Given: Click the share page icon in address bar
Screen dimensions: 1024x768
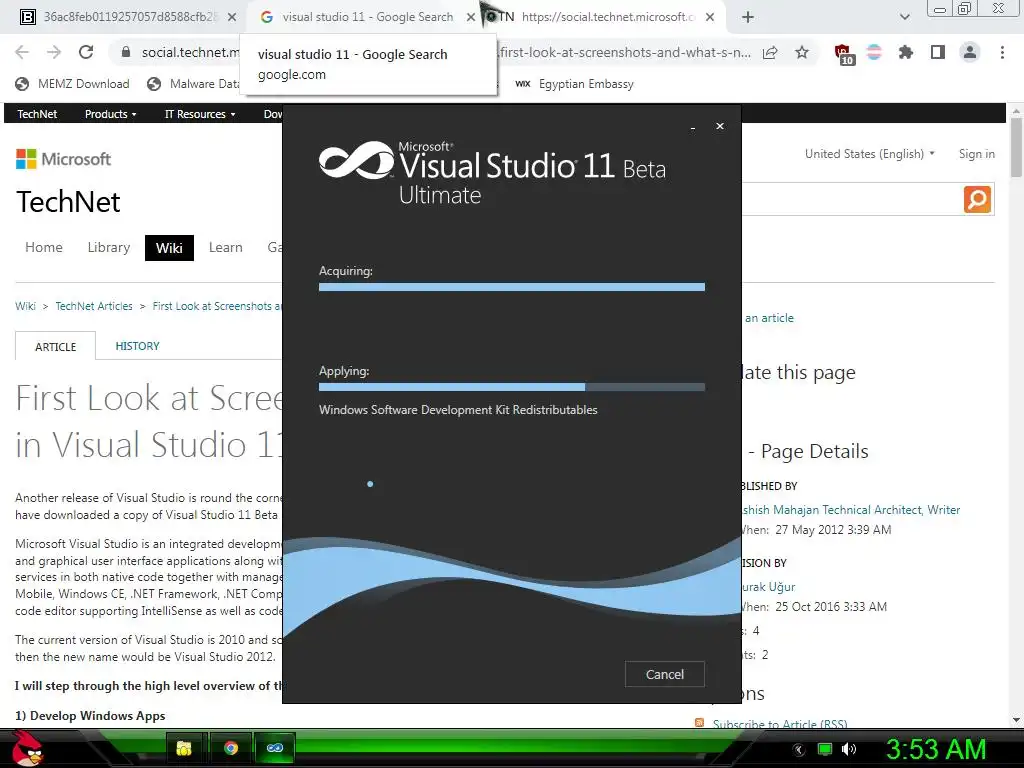Looking at the screenshot, I should coord(770,52).
